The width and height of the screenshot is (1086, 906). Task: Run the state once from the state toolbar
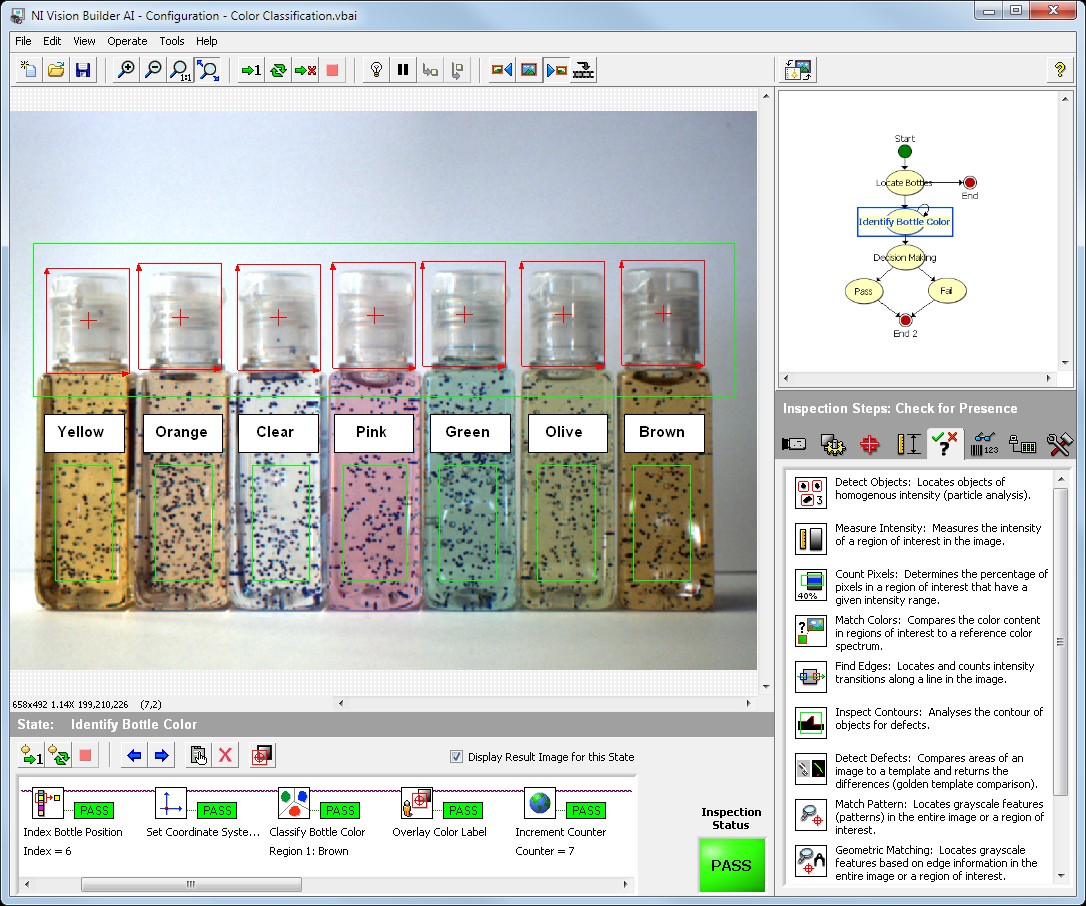coord(32,755)
